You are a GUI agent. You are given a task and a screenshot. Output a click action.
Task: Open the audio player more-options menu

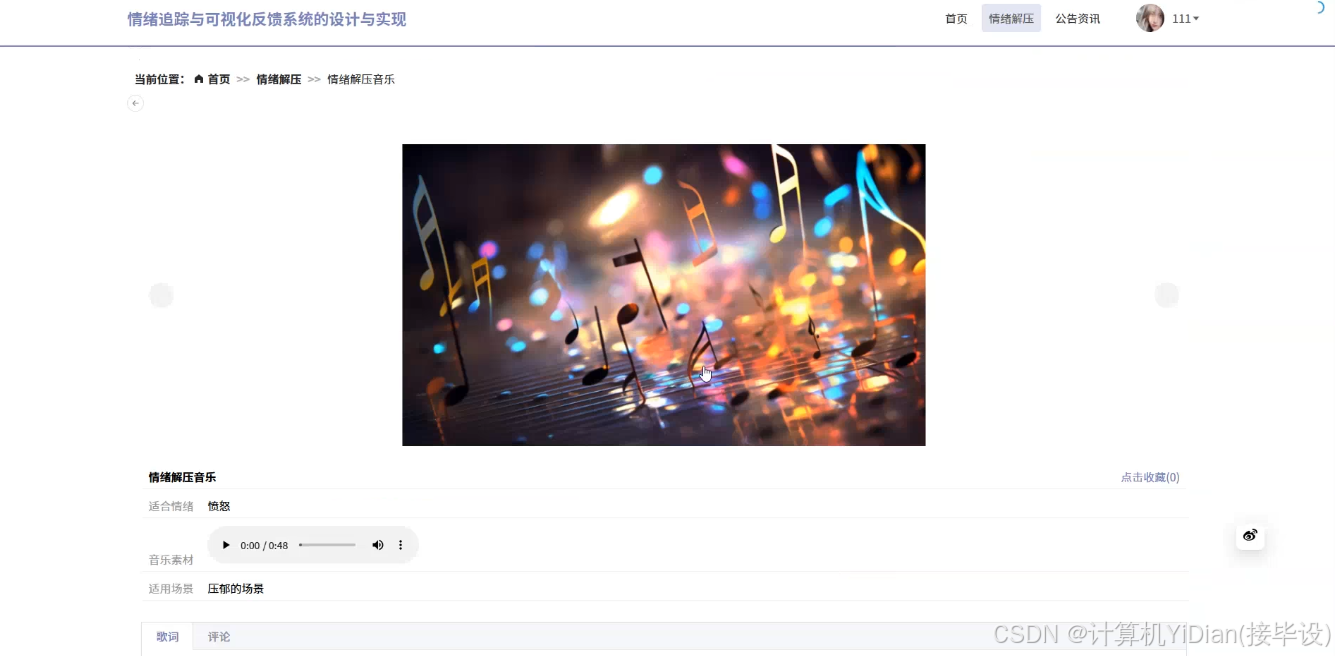(401, 545)
